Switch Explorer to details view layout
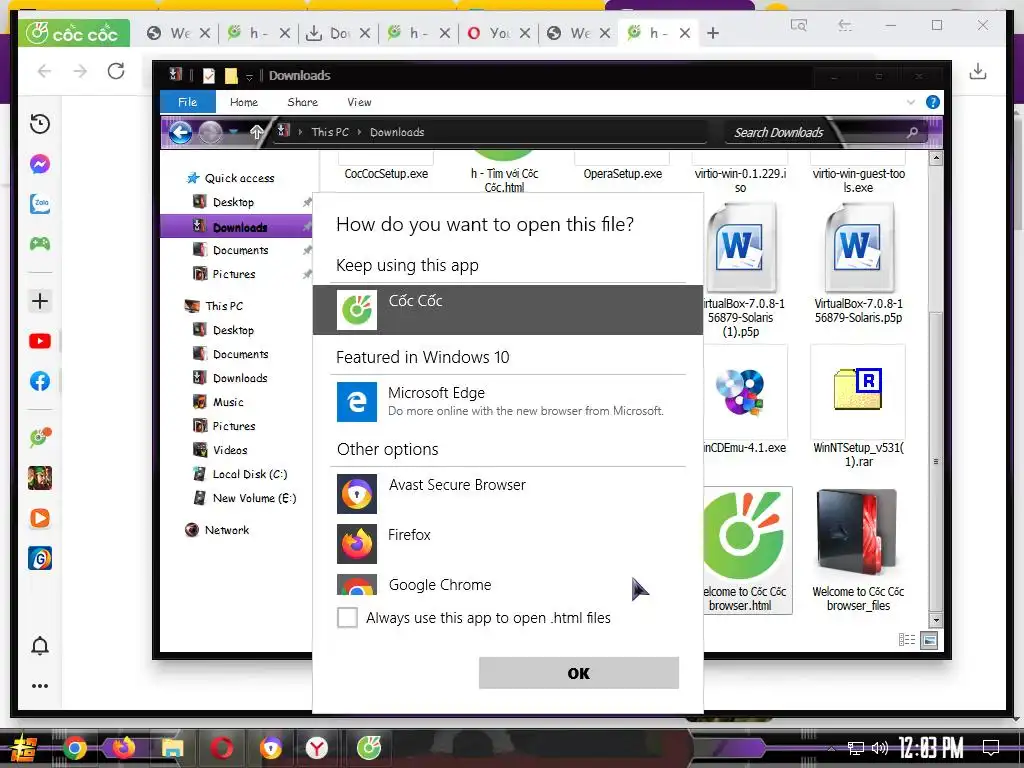The image size is (1024, 768). pos(907,639)
